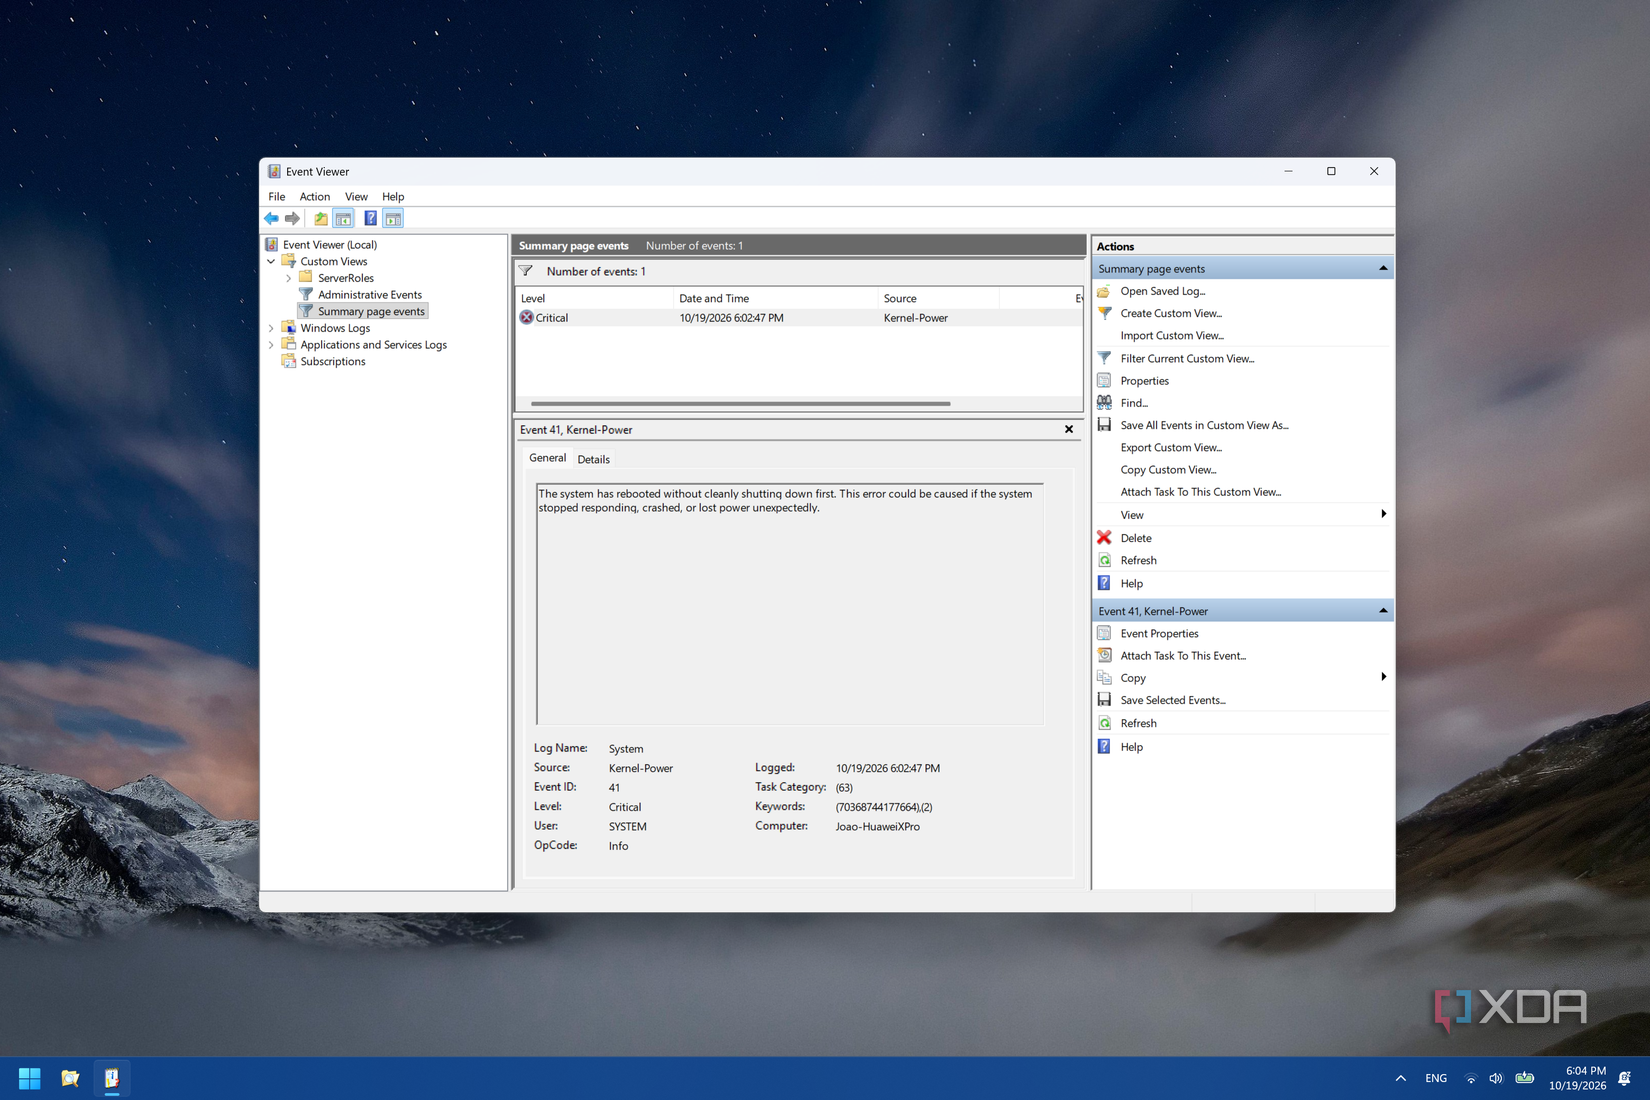Click Copy Custom View action
Image resolution: width=1650 pixels, height=1100 pixels.
pyautogui.click(x=1168, y=470)
